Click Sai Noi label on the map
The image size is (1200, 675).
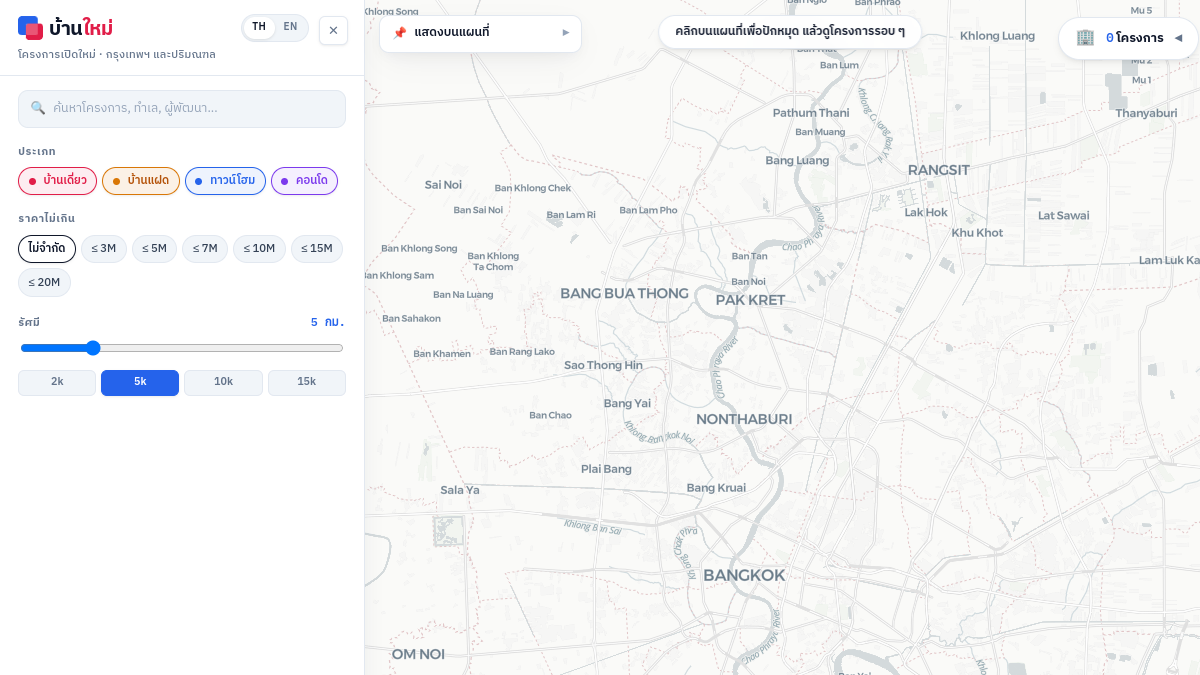[x=443, y=185]
